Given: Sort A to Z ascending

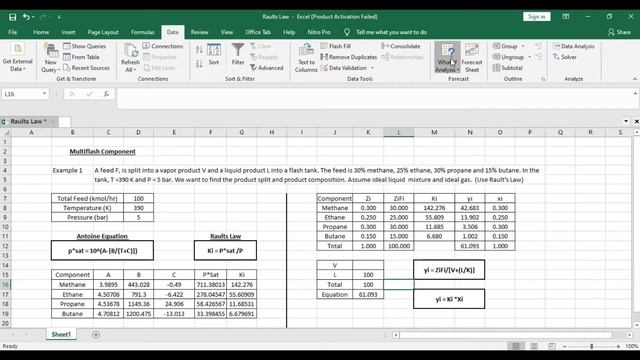Looking at the screenshot, I should (199, 50).
